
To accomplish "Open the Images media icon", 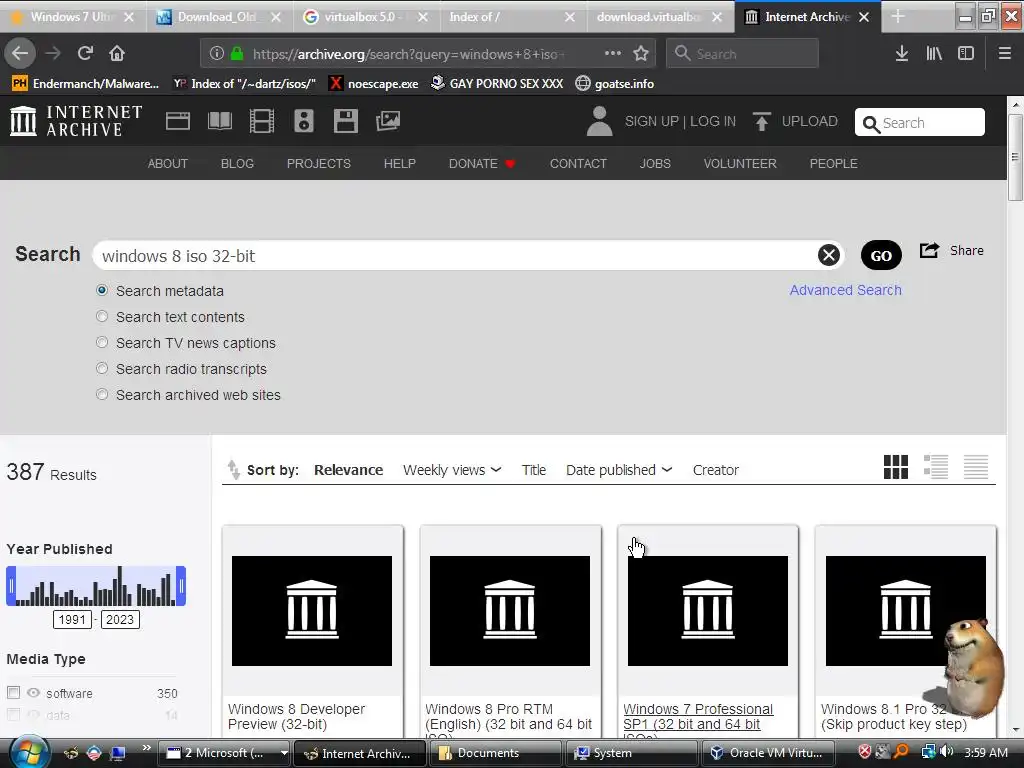I will 388,121.
